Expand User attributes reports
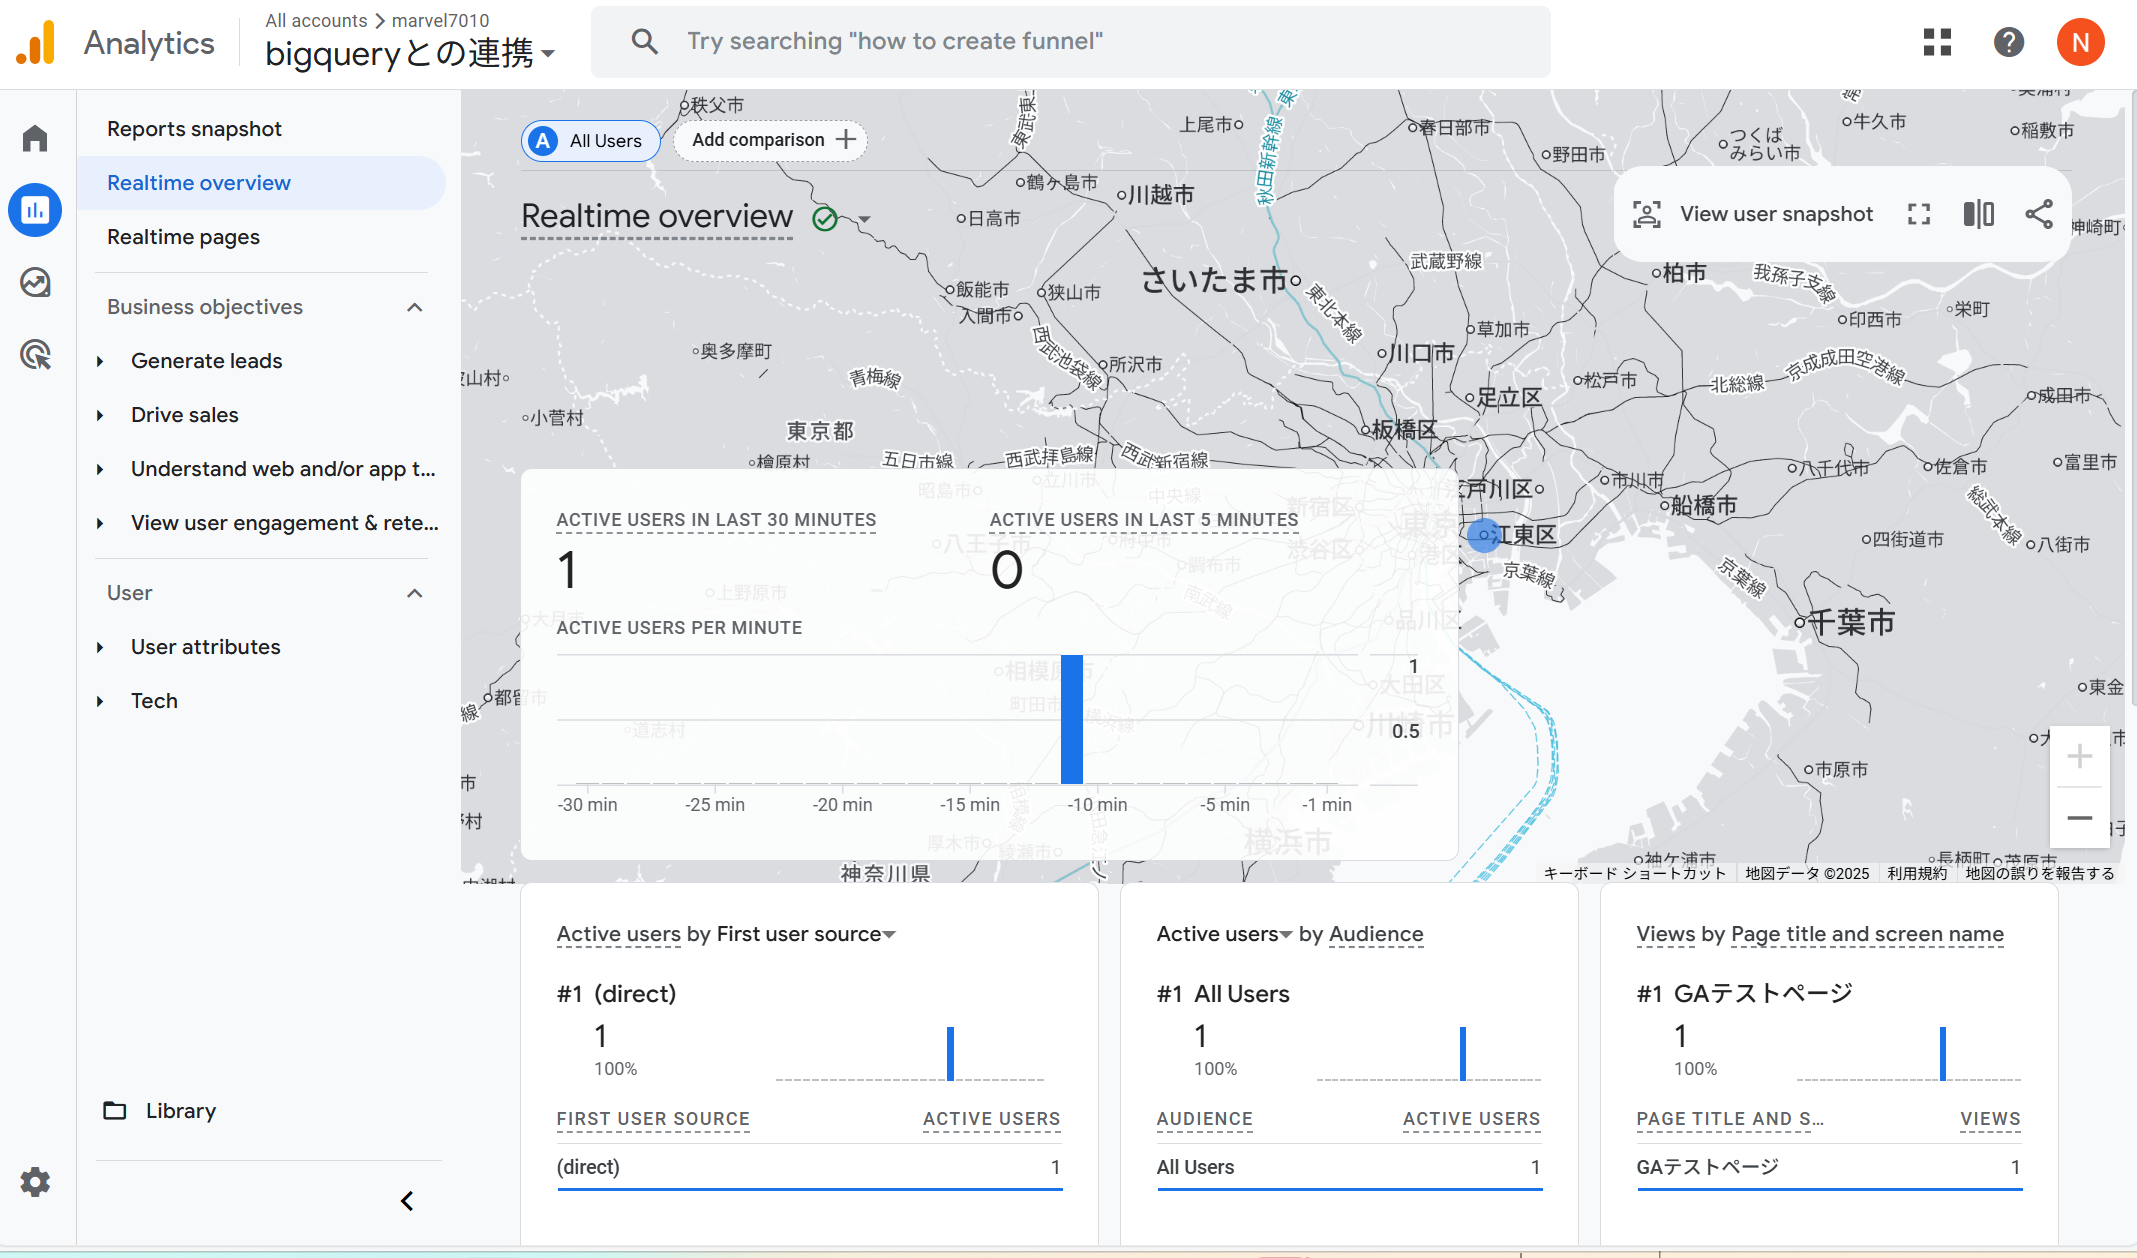This screenshot has width=2137, height=1258. 100,647
